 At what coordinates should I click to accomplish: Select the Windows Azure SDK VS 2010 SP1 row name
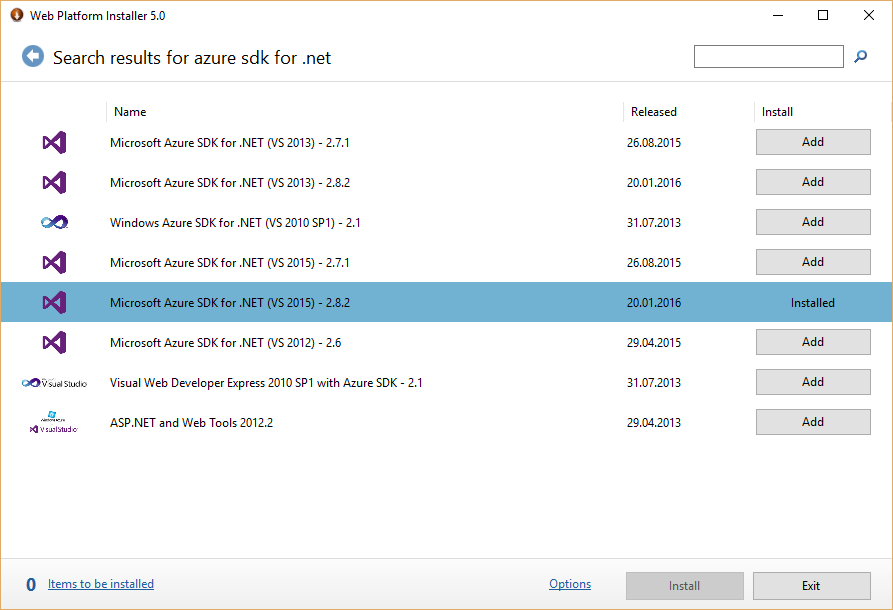[x=235, y=223]
